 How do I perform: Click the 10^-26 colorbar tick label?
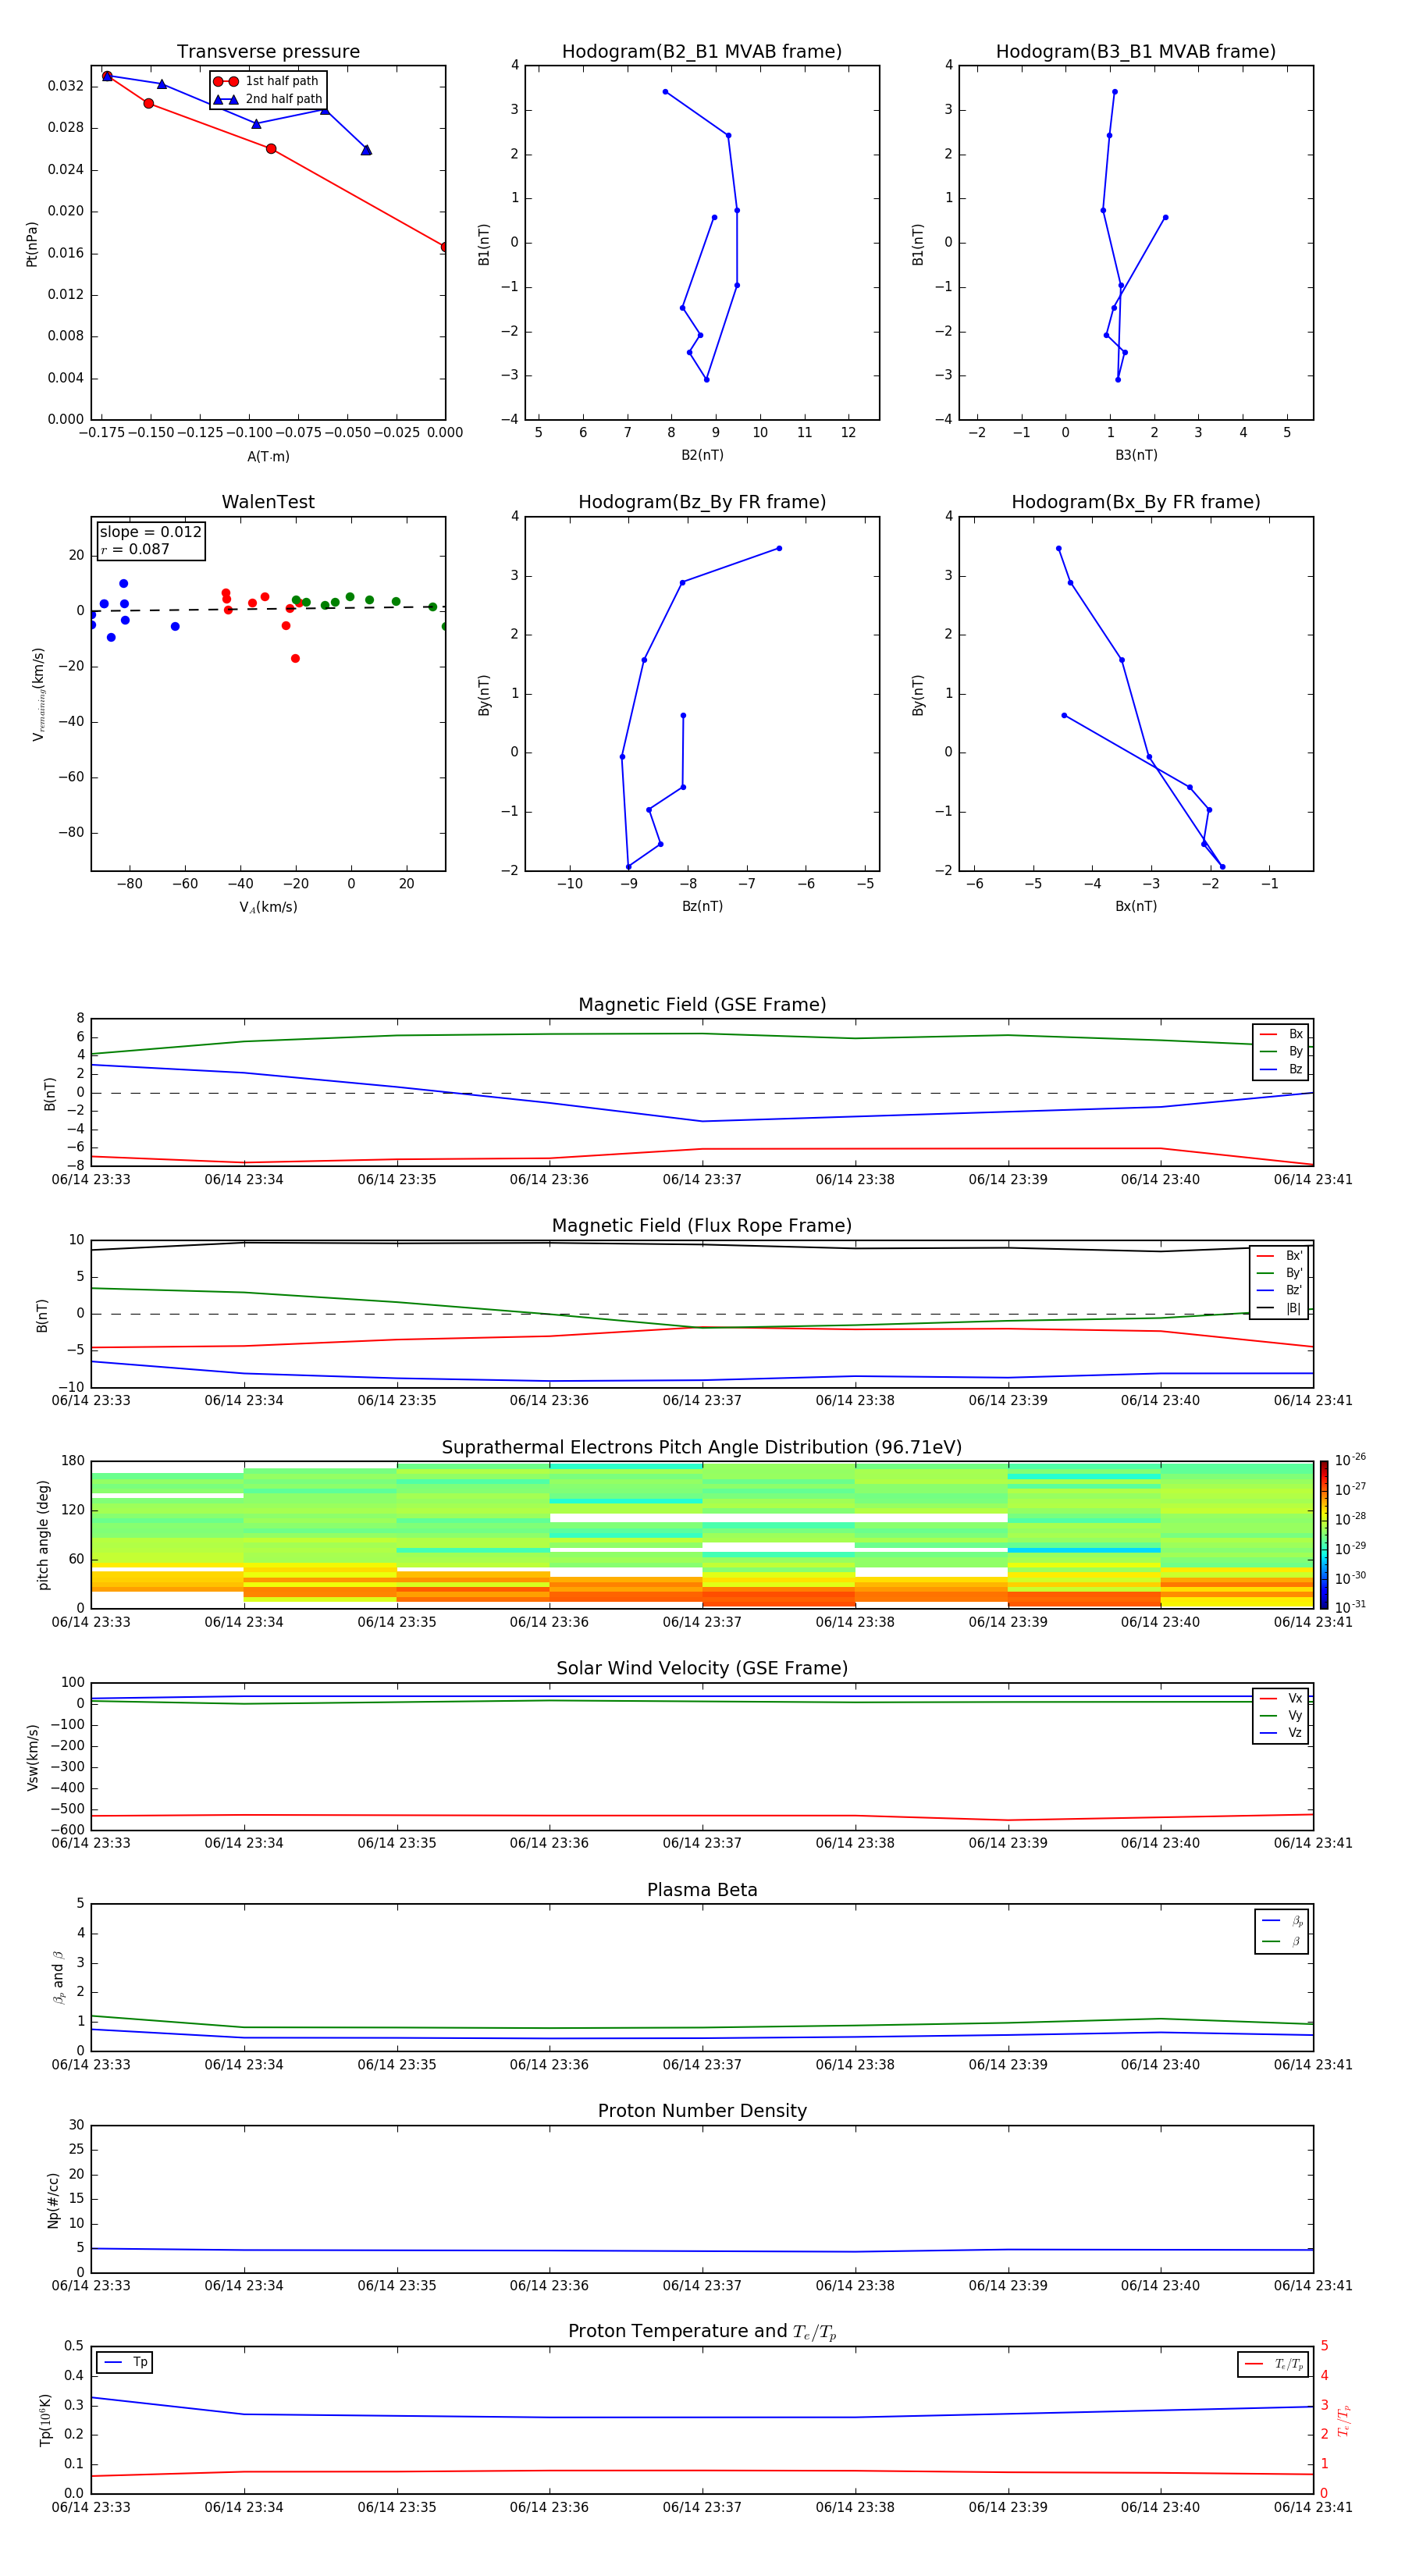coord(1350,1460)
